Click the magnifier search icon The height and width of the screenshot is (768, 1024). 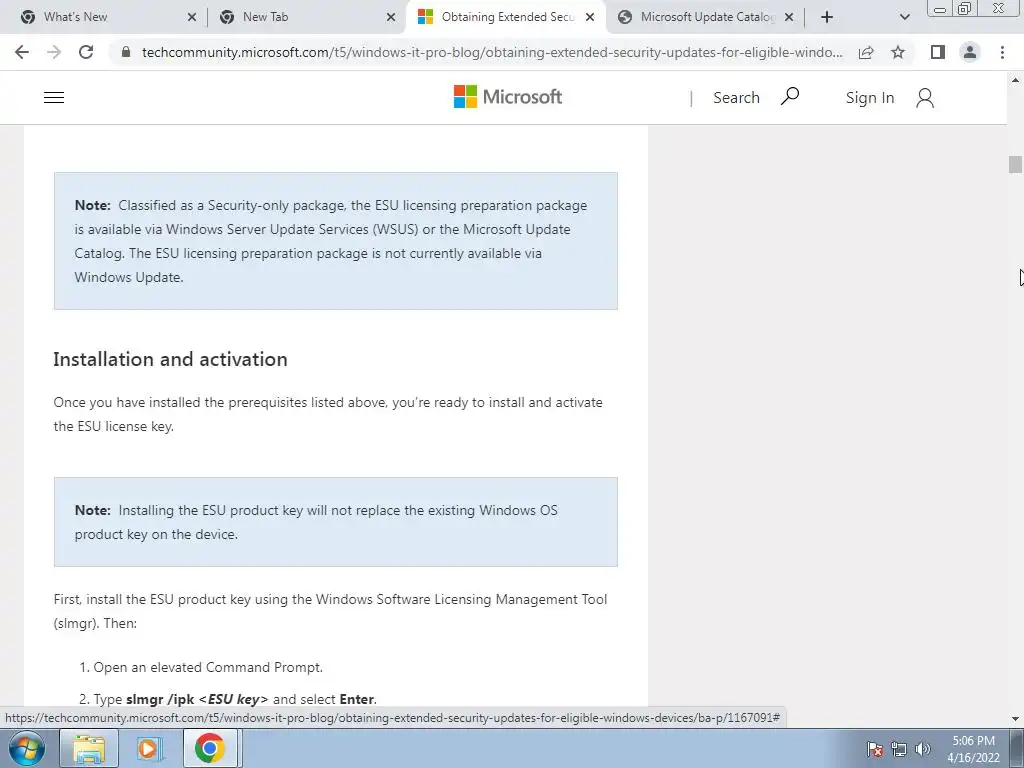click(790, 97)
